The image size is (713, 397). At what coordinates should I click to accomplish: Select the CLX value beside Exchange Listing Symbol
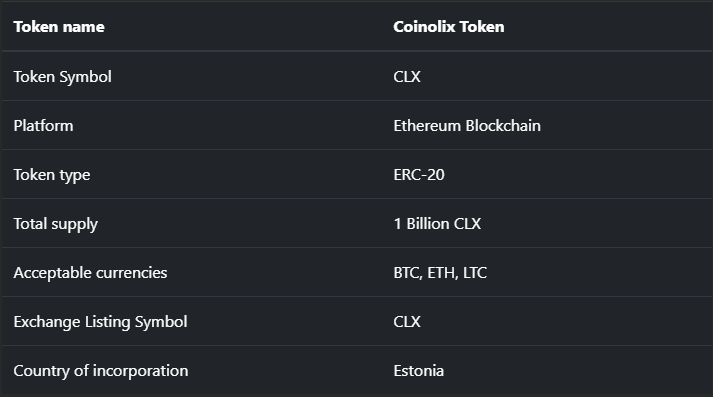coord(407,322)
